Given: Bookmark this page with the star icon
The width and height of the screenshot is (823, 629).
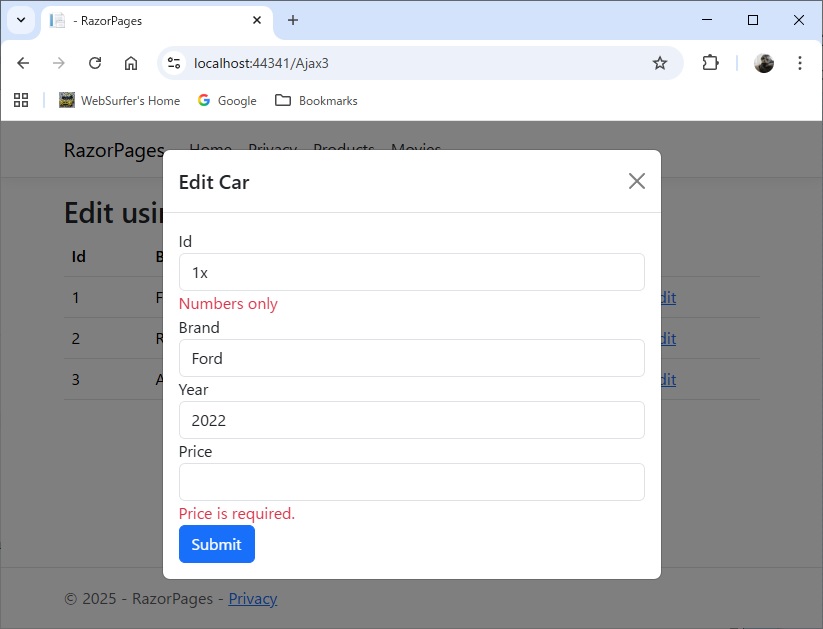Looking at the screenshot, I should pos(660,63).
